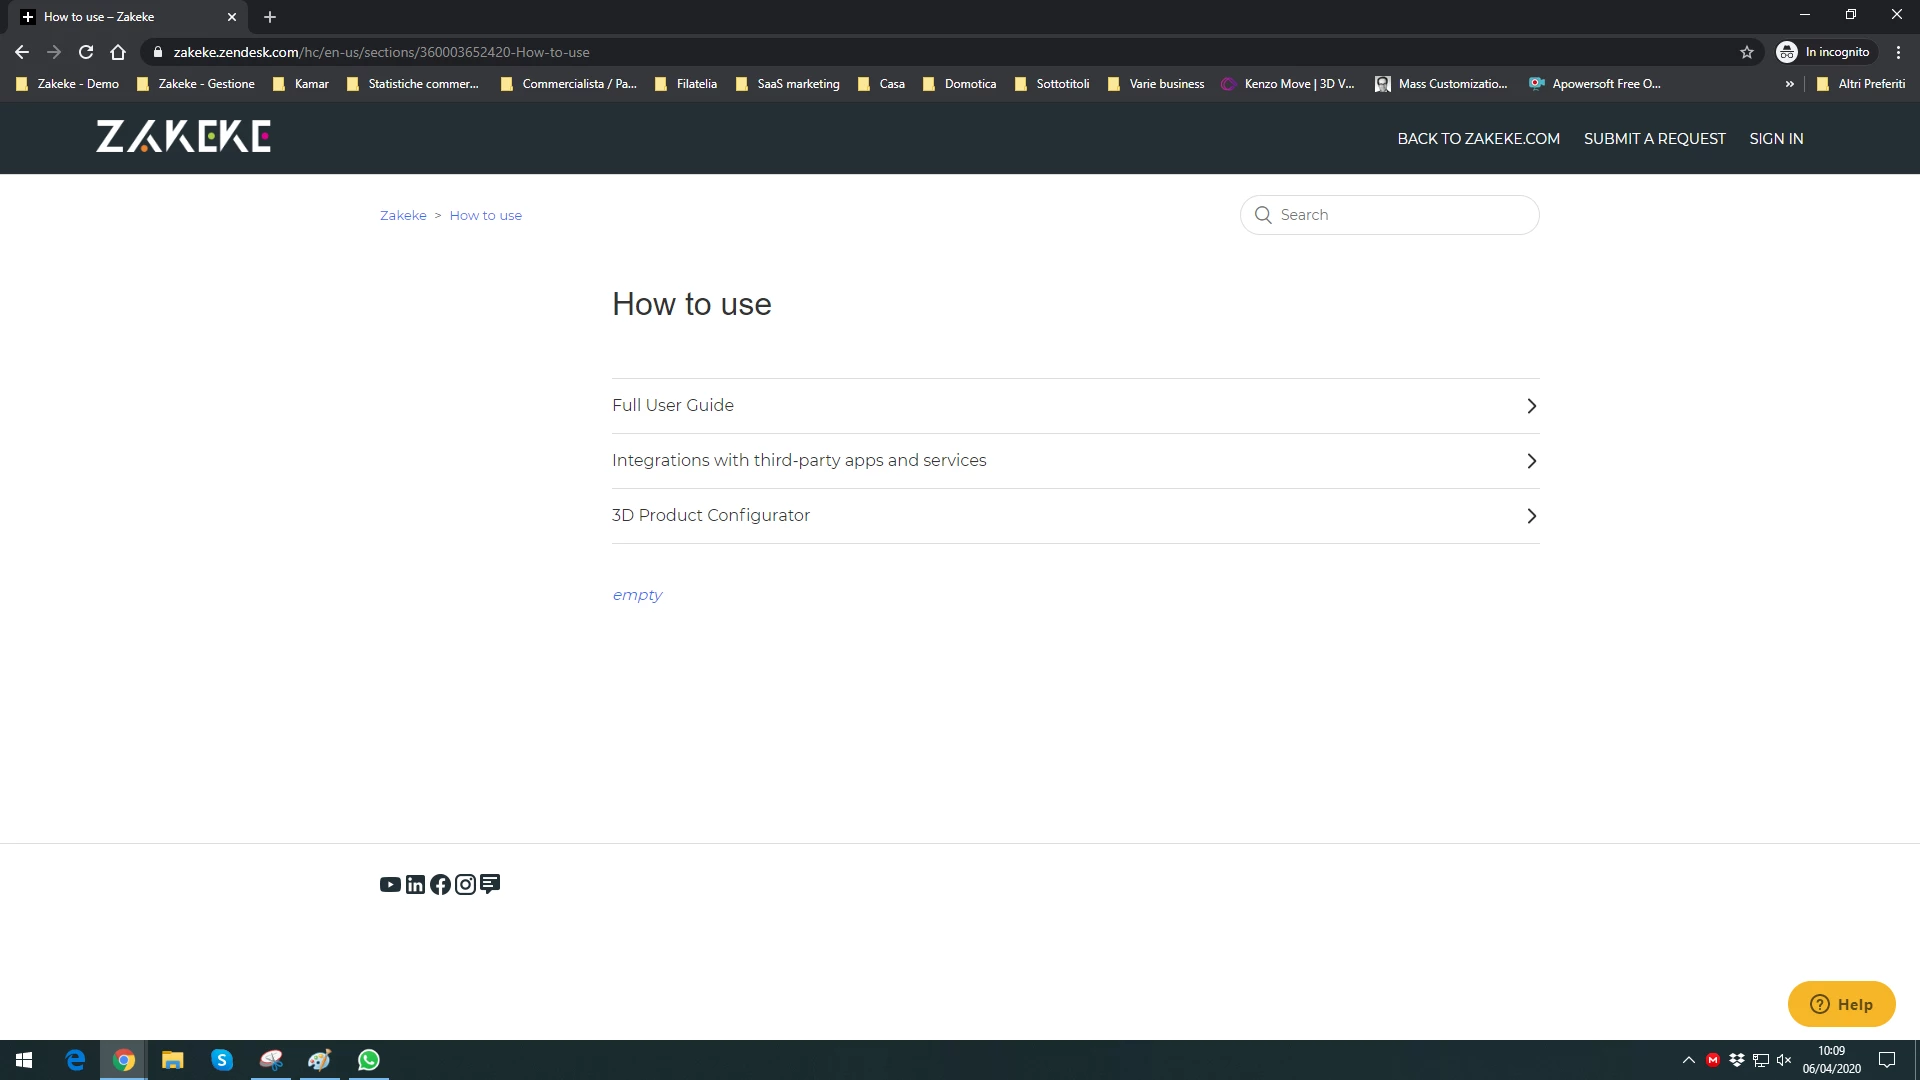
Task: Open the Instagram social icon in footer
Action: click(465, 885)
